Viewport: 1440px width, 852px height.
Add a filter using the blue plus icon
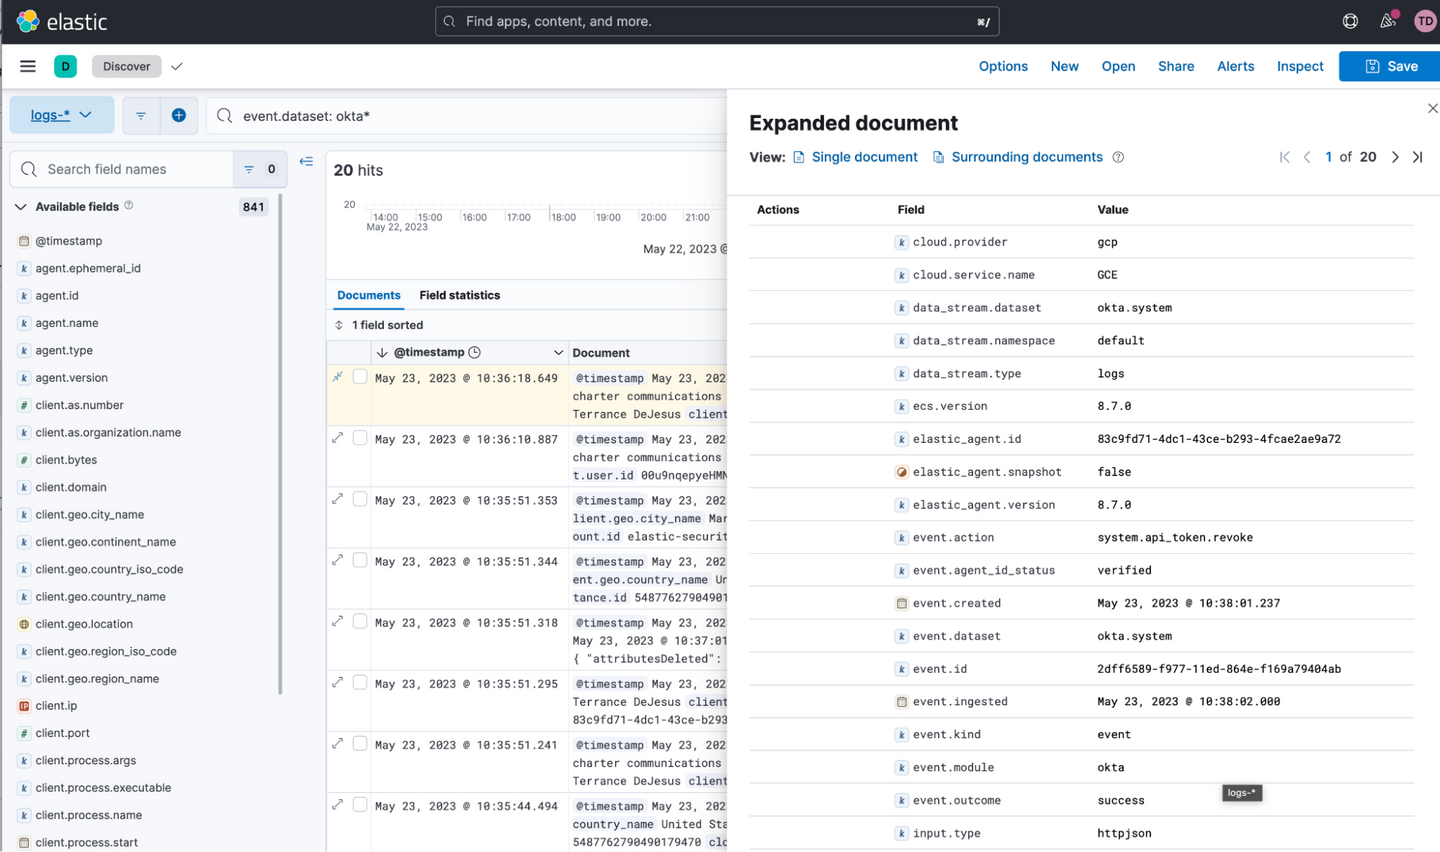[179, 115]
